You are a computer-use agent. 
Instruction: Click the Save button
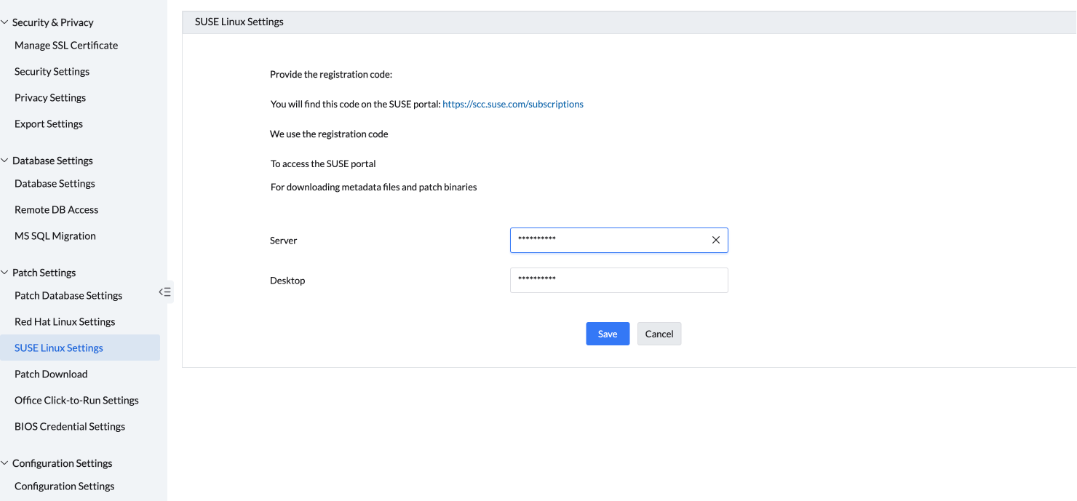pyautogui.click(x=607, y=334)
